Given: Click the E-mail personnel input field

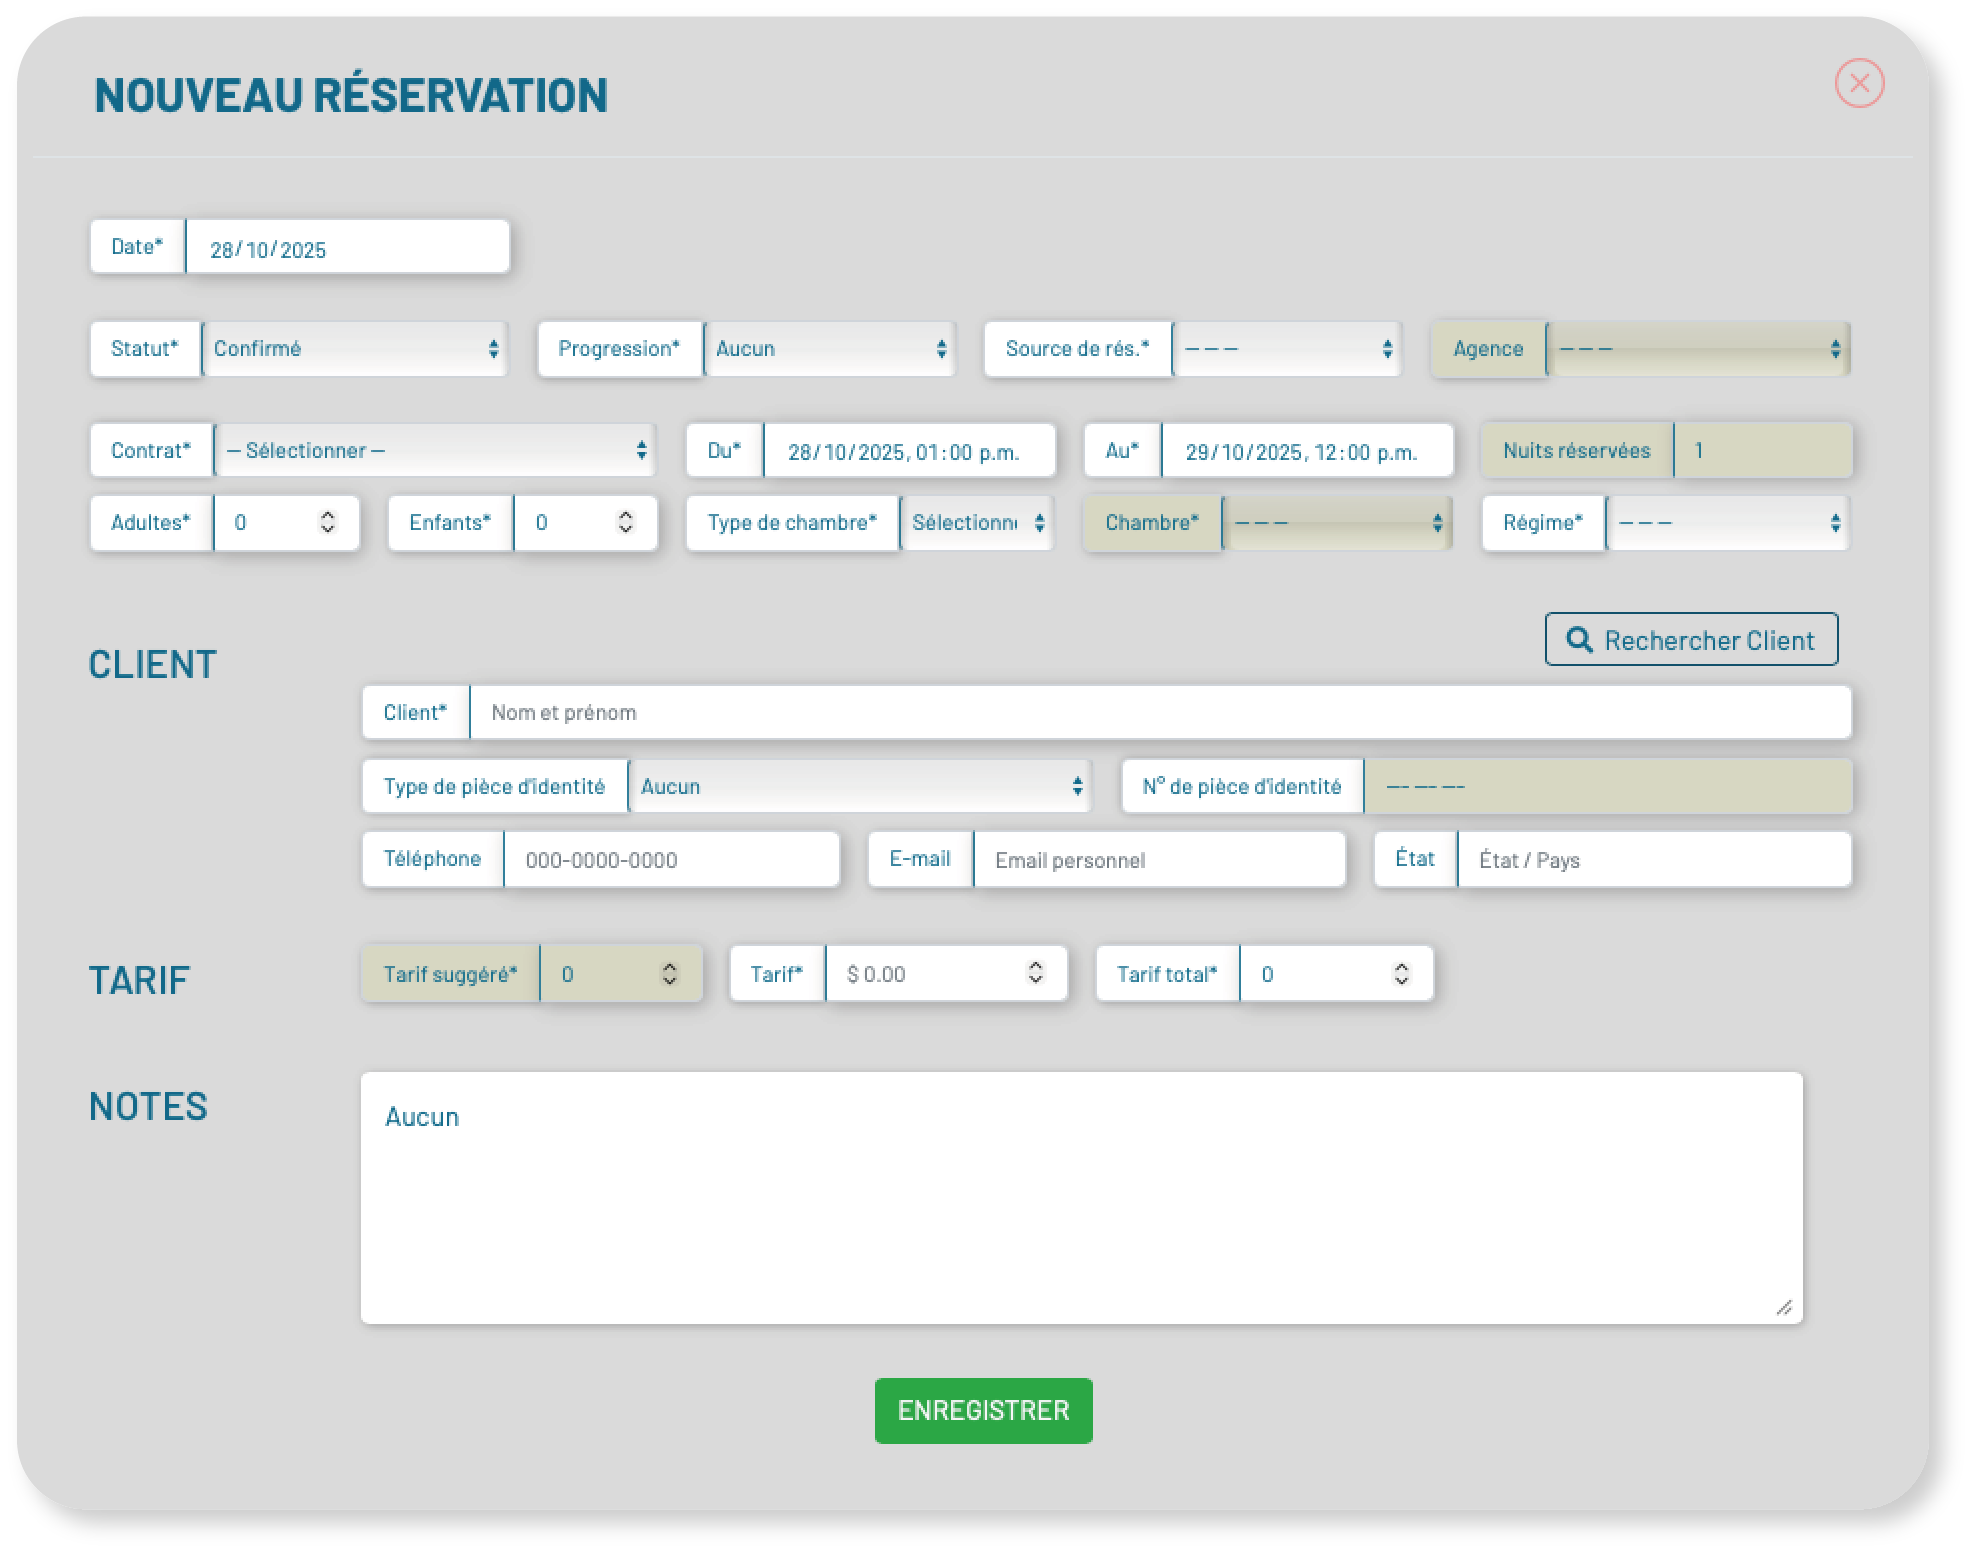Looking at the screenshot, I should click(1158, 860).
